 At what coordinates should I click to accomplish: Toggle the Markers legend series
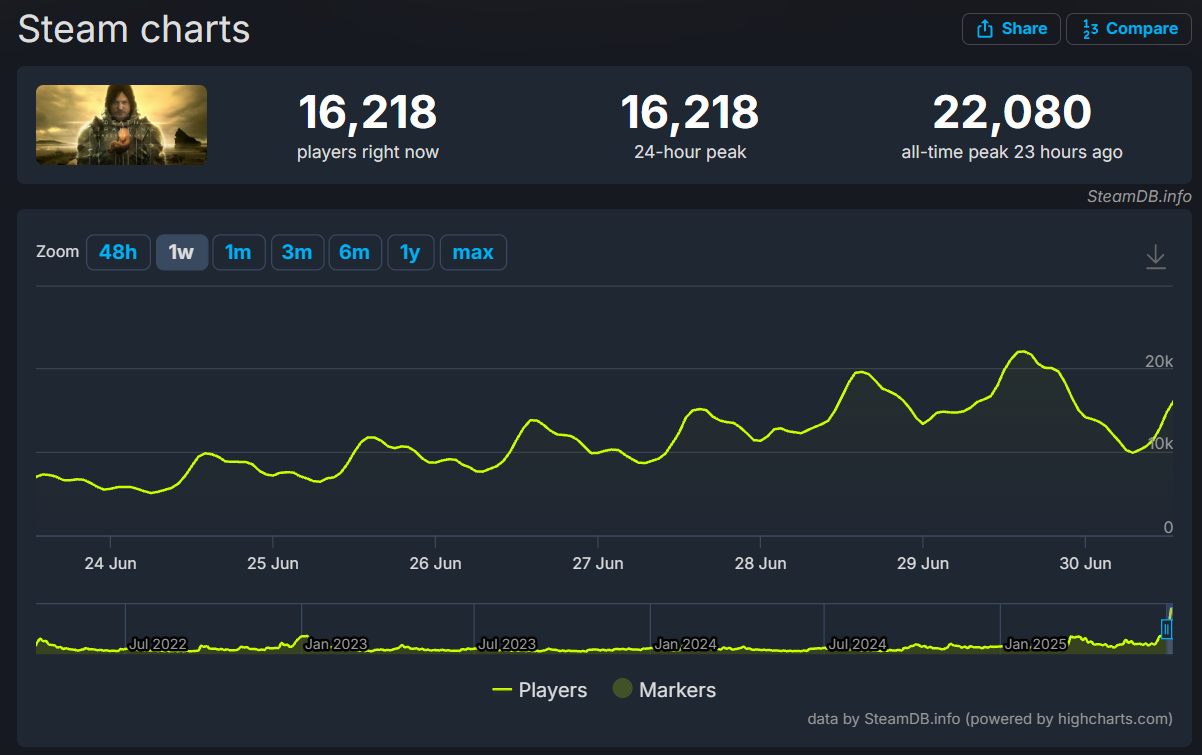click(664, 690)
